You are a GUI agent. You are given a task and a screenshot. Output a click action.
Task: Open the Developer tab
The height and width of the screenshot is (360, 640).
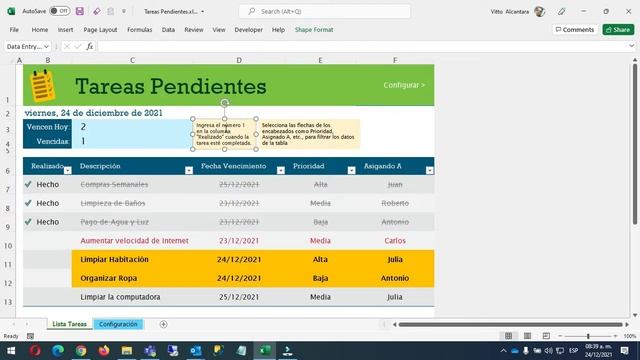coord(249,30)
